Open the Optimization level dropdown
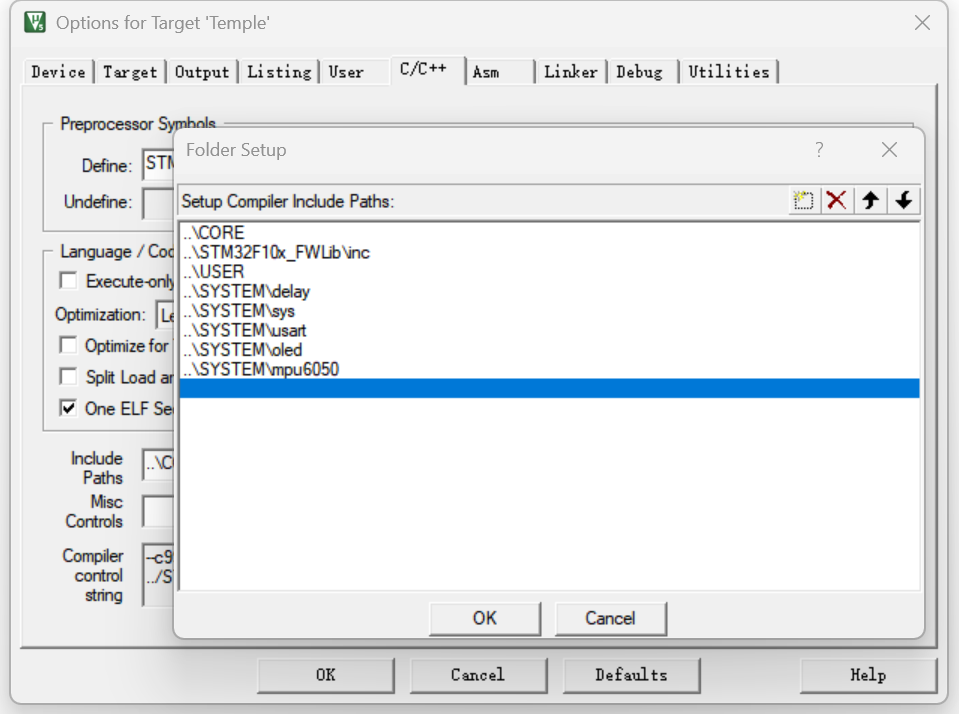 point(166,315)
